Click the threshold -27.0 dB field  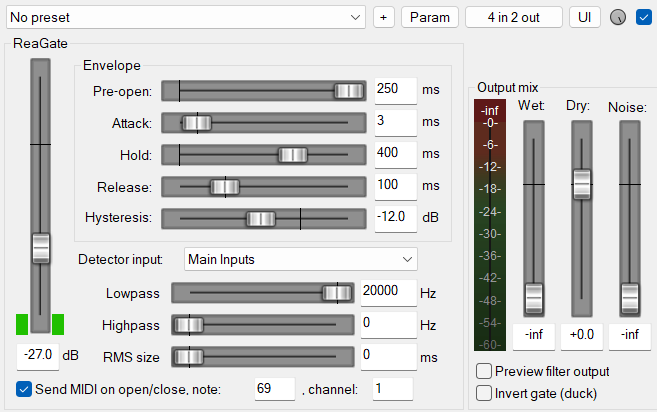[38, 355]
